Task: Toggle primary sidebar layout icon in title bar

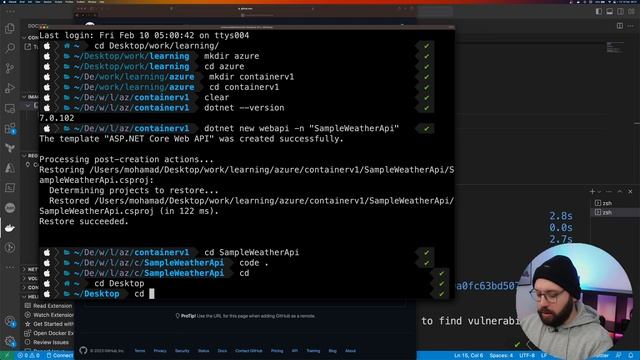Action: pyautogui.click(x=598, y=11)
